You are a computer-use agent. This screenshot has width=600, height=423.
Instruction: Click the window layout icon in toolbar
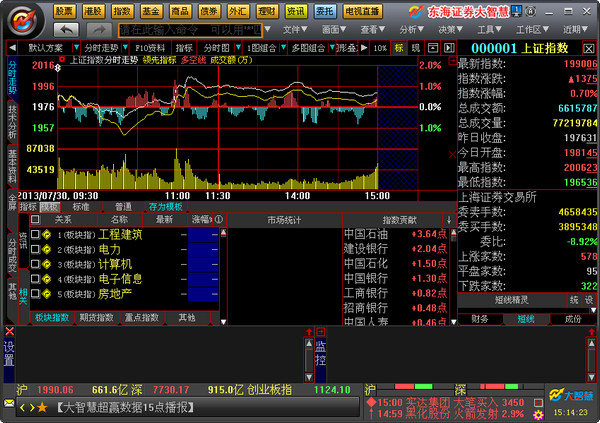click(433, 48)
